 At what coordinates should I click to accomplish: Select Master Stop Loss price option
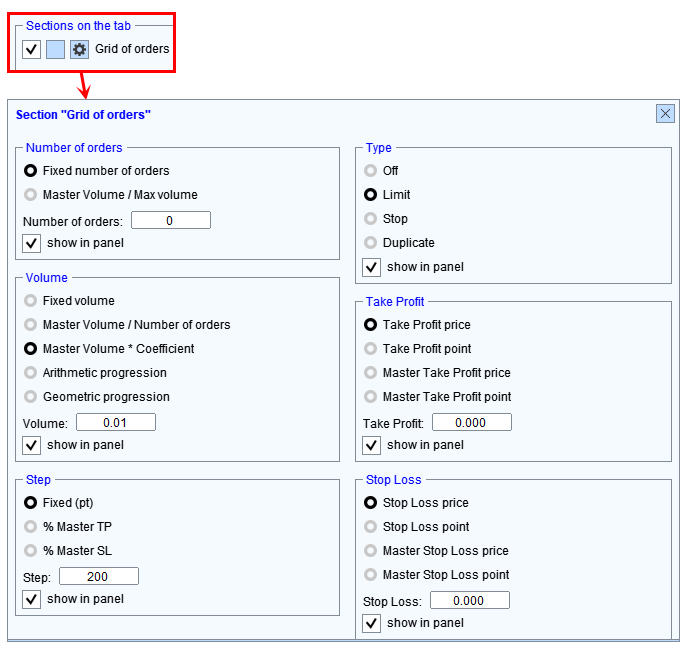click(x=372, y=551)
